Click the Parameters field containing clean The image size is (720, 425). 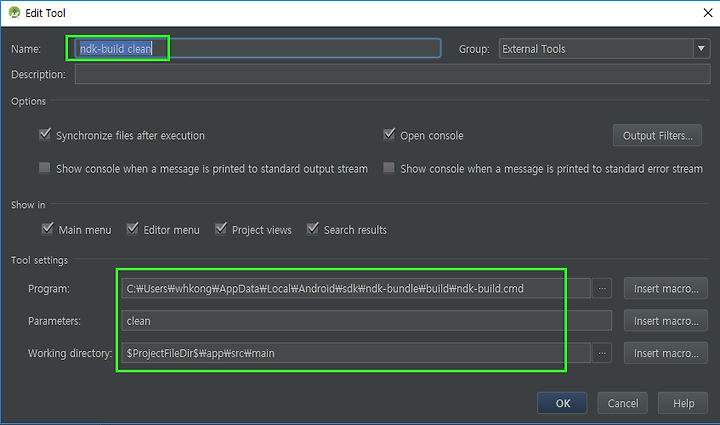pyautogui.click(x=366, y=321)
